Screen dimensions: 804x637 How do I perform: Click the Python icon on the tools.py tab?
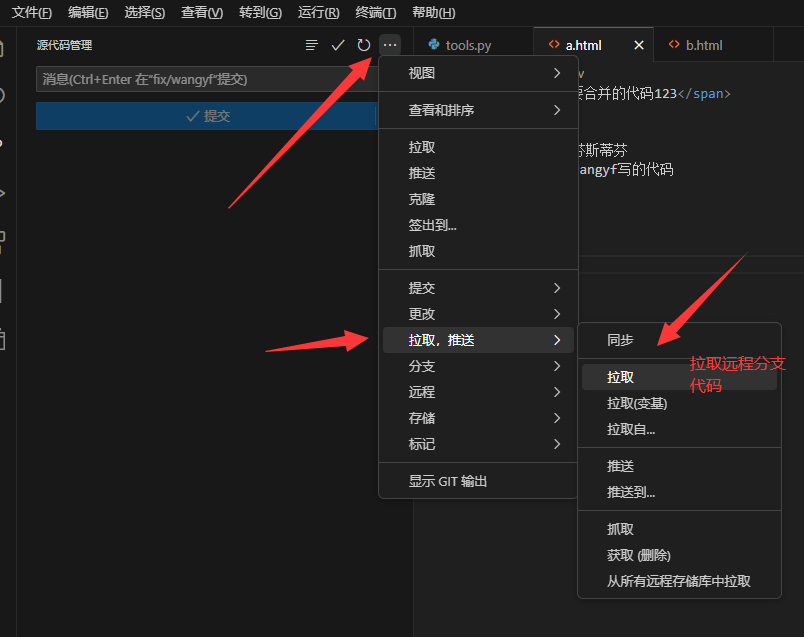(434, 45)
